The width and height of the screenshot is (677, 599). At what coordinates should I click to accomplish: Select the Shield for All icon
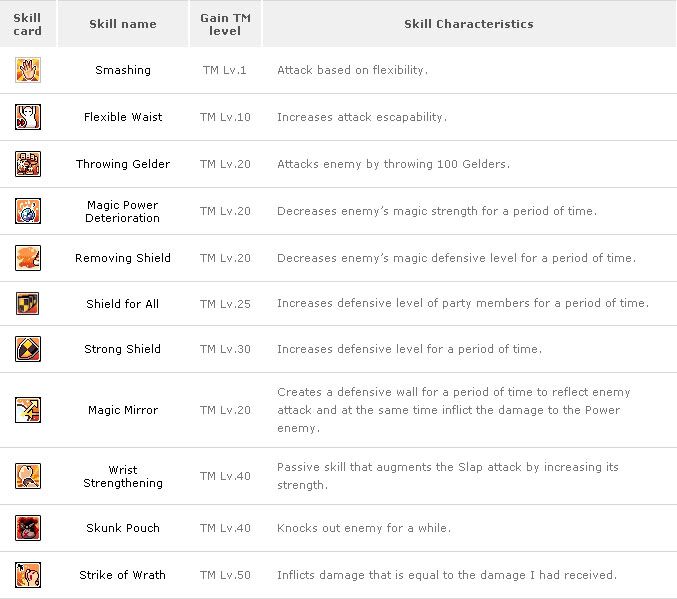point(27,303)
